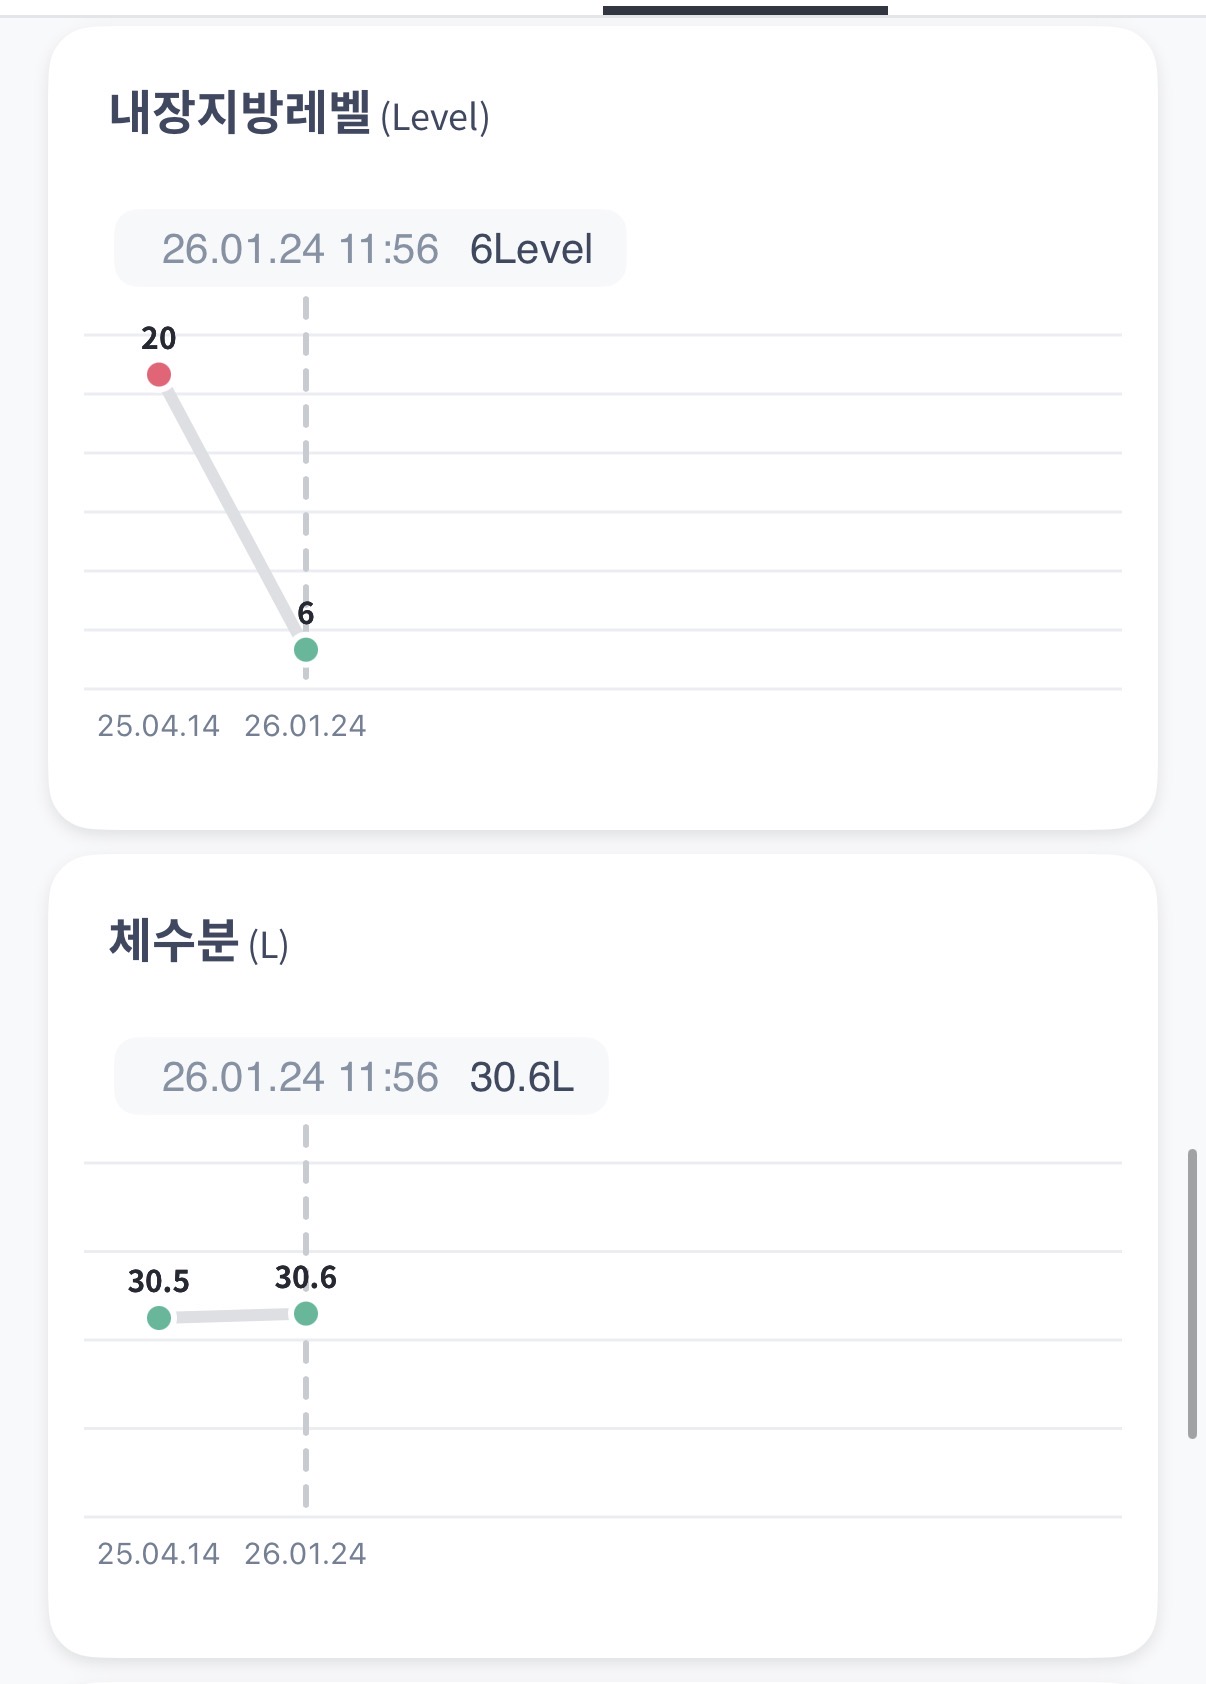
Task: Click 26.01.24 date under 체수분 chart
Action: point(305,1554)
